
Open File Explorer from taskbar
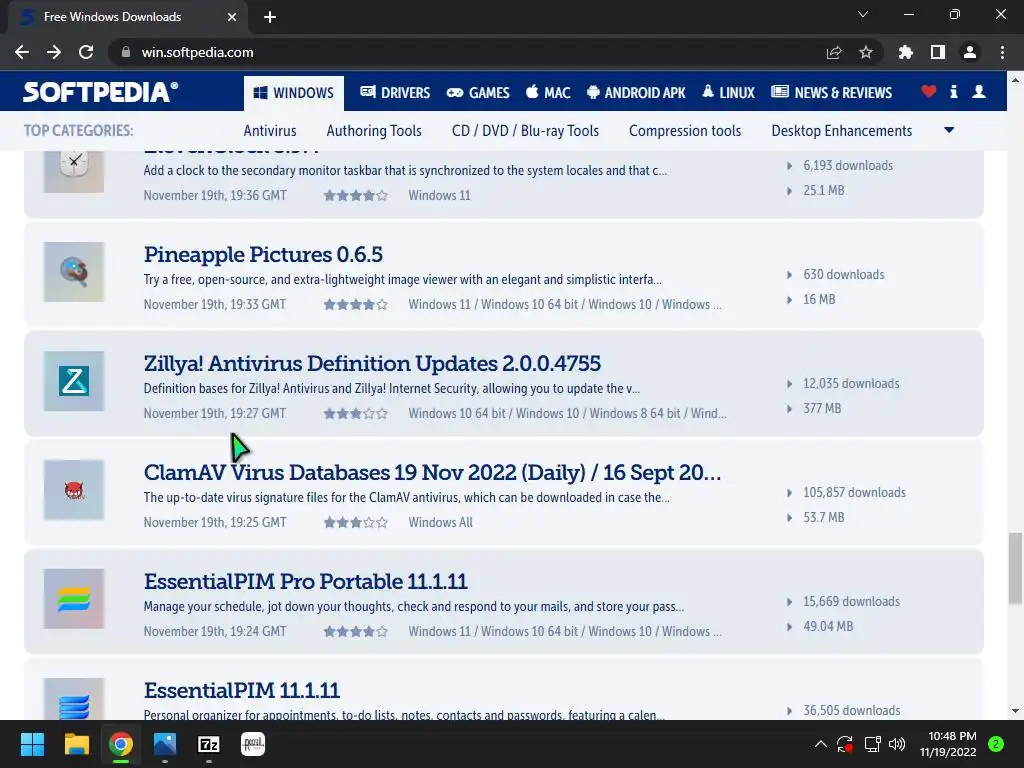point(76,744)
